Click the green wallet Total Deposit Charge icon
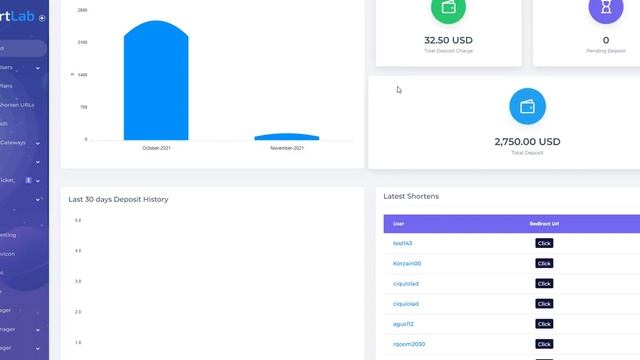The width and height of the screenshot is (640, 360). (x=448, y=7)
